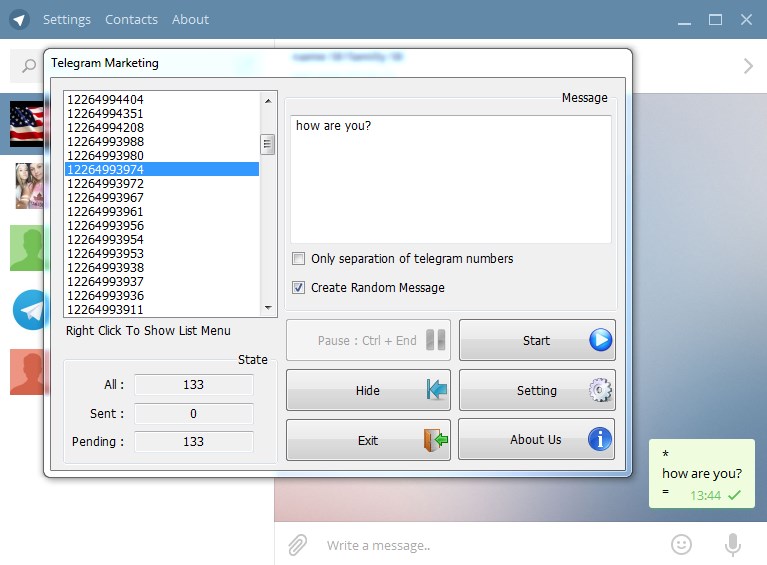
Task: Click the search magnifier icon
Action: pyautogui.click(x=29, y=66)
